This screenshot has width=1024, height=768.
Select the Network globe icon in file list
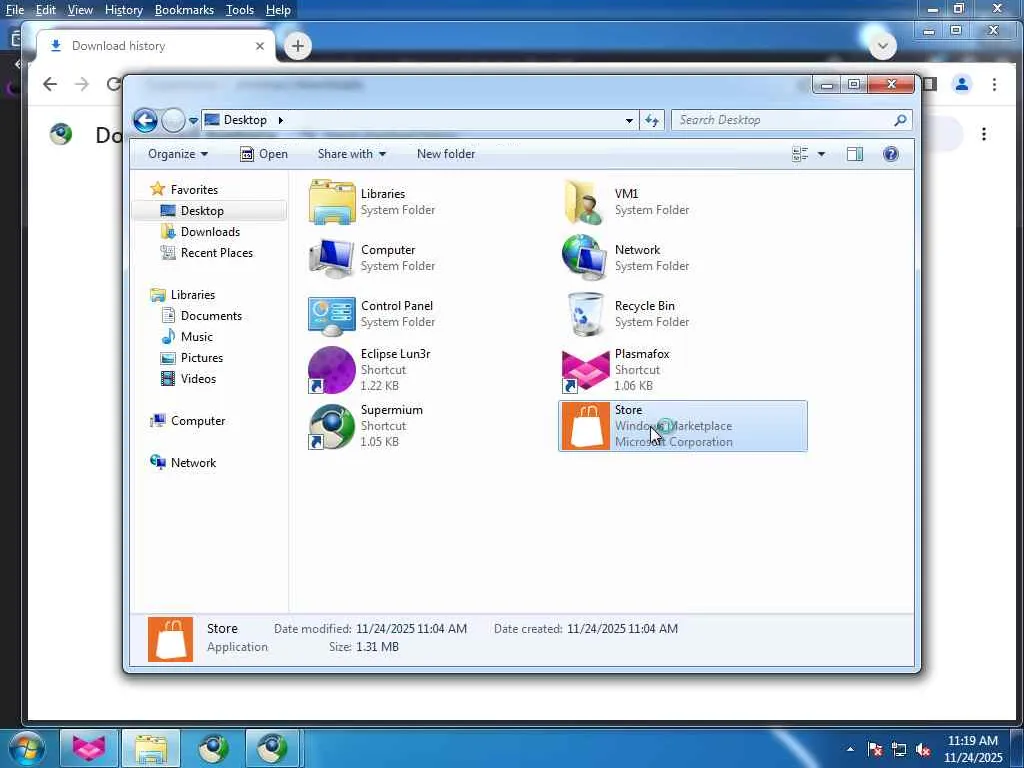click(x=584, y=258)
